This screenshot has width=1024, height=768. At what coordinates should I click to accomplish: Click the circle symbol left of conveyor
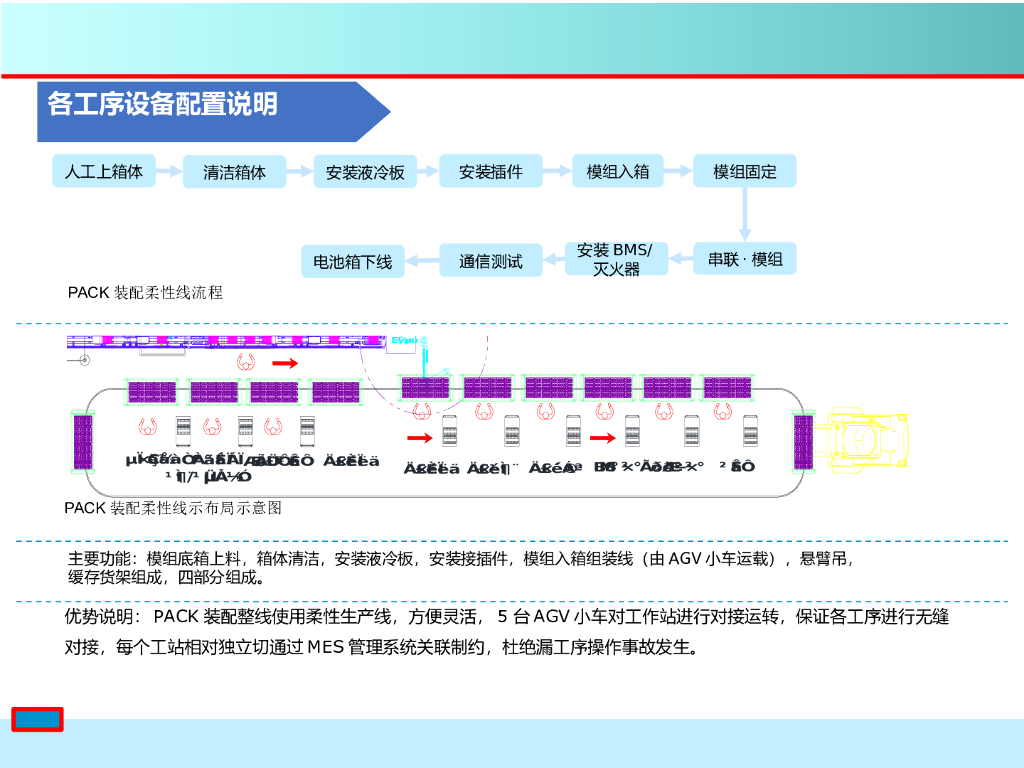84,359
